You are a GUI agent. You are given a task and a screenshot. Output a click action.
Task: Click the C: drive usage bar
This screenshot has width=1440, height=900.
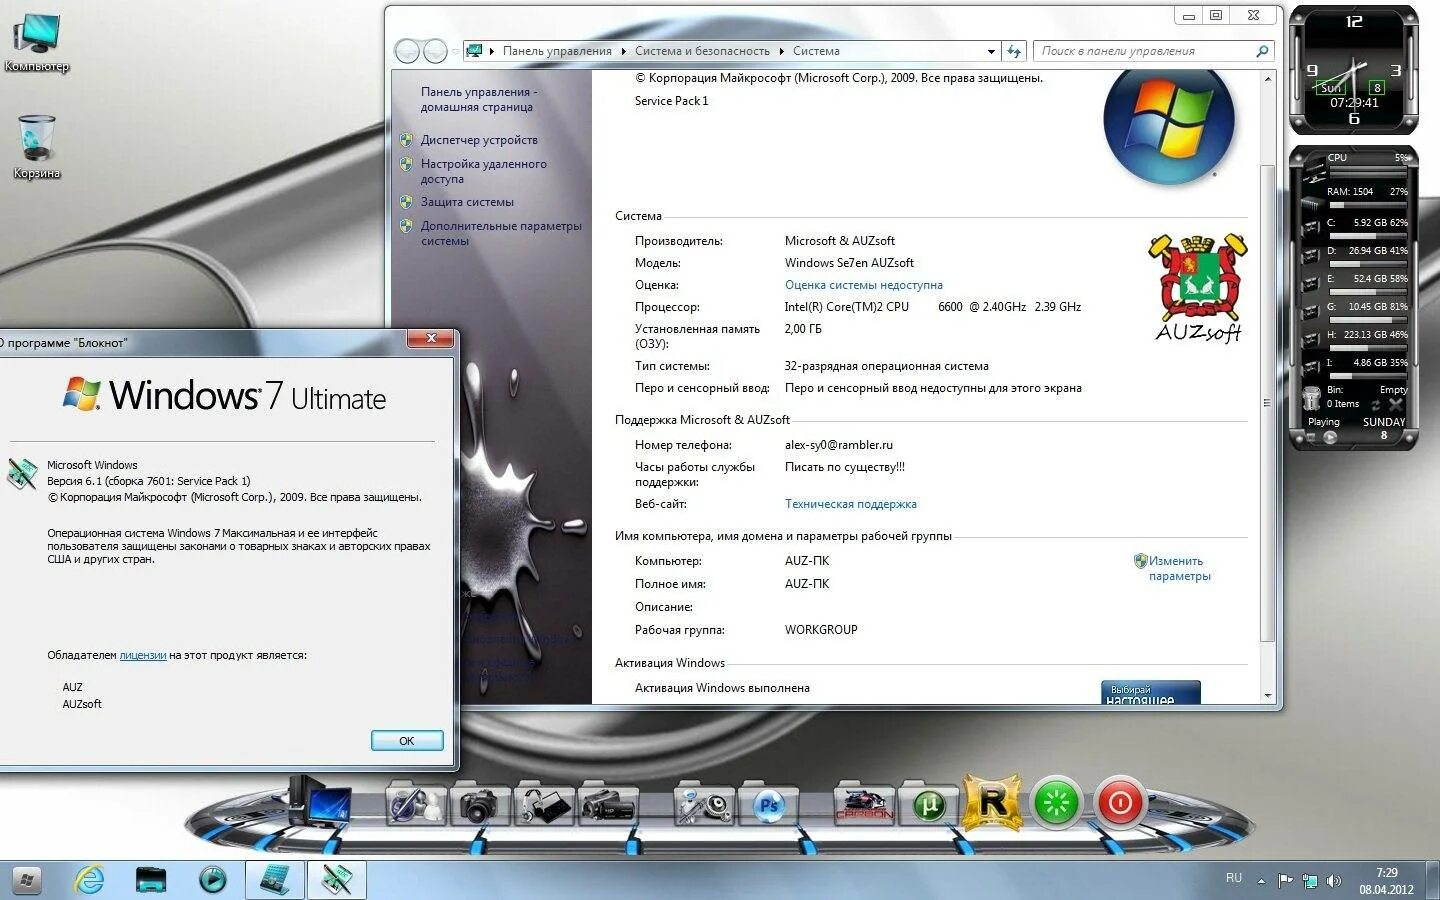[x=1367, y=236]
